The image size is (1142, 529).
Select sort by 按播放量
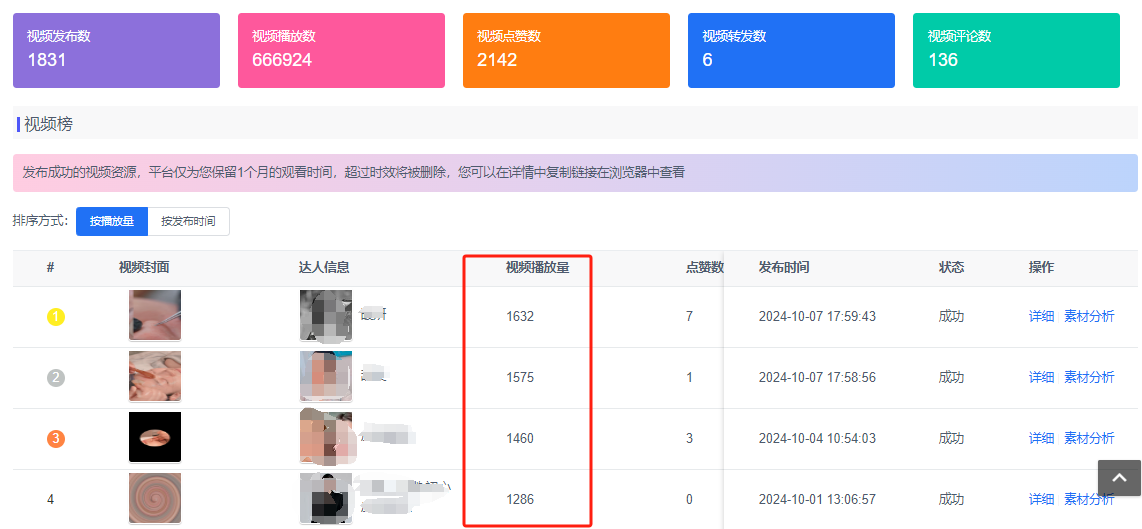[x=112, y=221]
